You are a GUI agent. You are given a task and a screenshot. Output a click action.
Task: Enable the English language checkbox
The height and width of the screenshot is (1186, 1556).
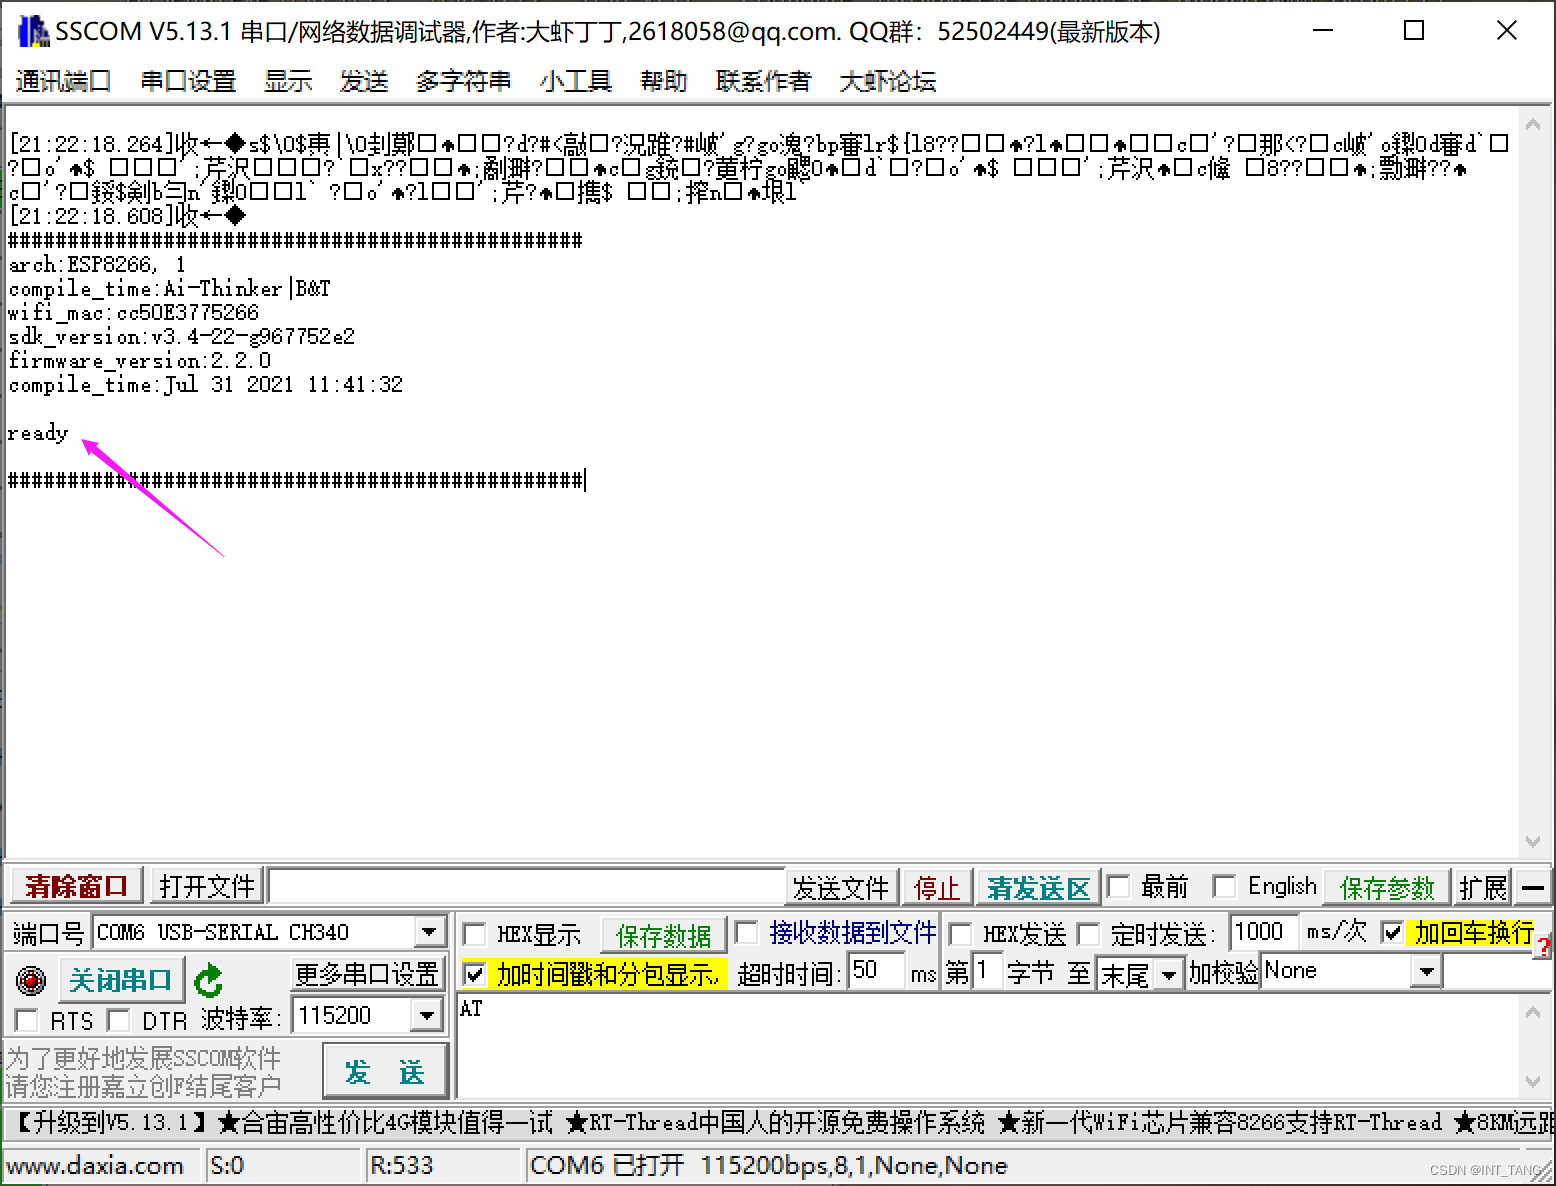point(1223,886)
